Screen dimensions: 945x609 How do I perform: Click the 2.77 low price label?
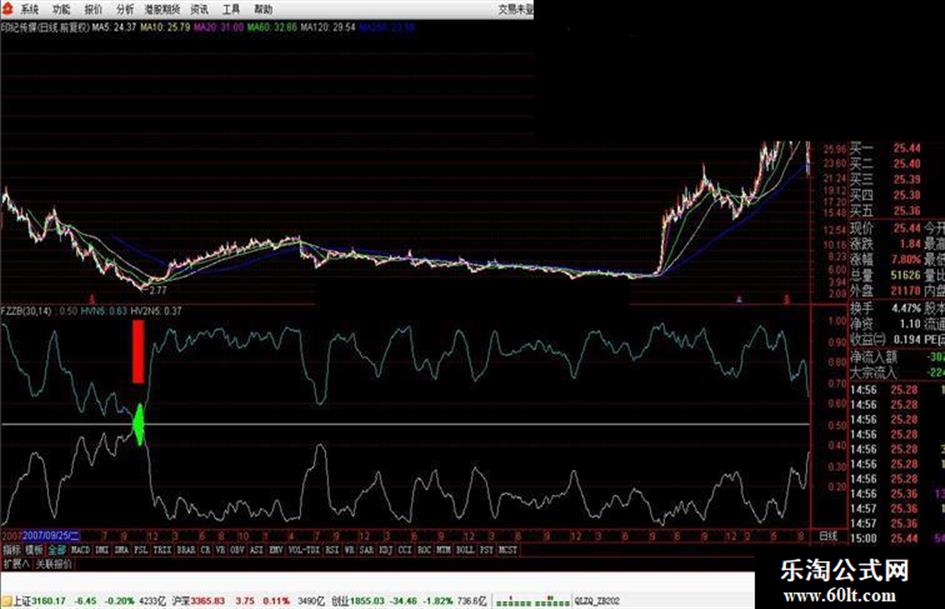tap(157, 291)
